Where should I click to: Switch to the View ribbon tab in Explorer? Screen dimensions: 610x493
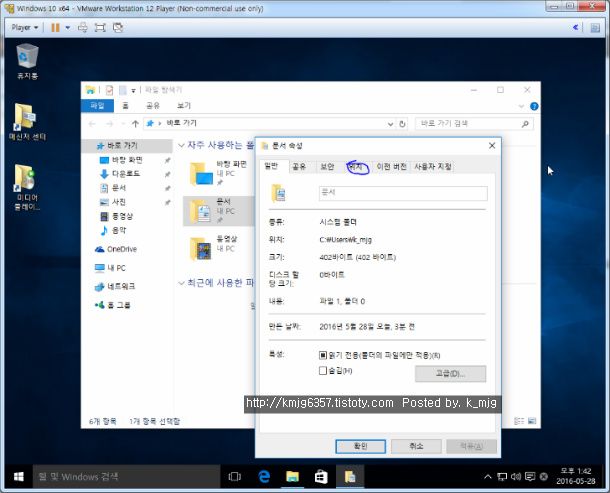(184, 105)
